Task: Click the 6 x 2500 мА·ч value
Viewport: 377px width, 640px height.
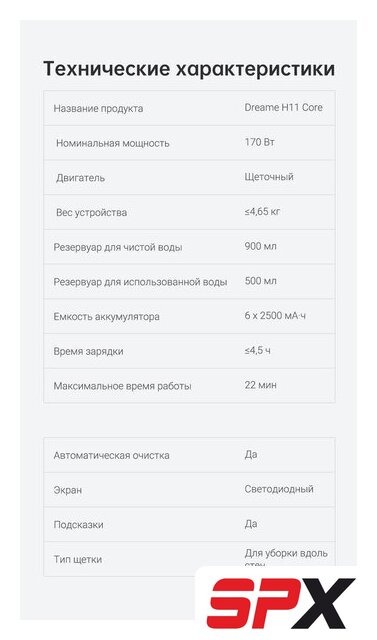Action: [275, 316]
